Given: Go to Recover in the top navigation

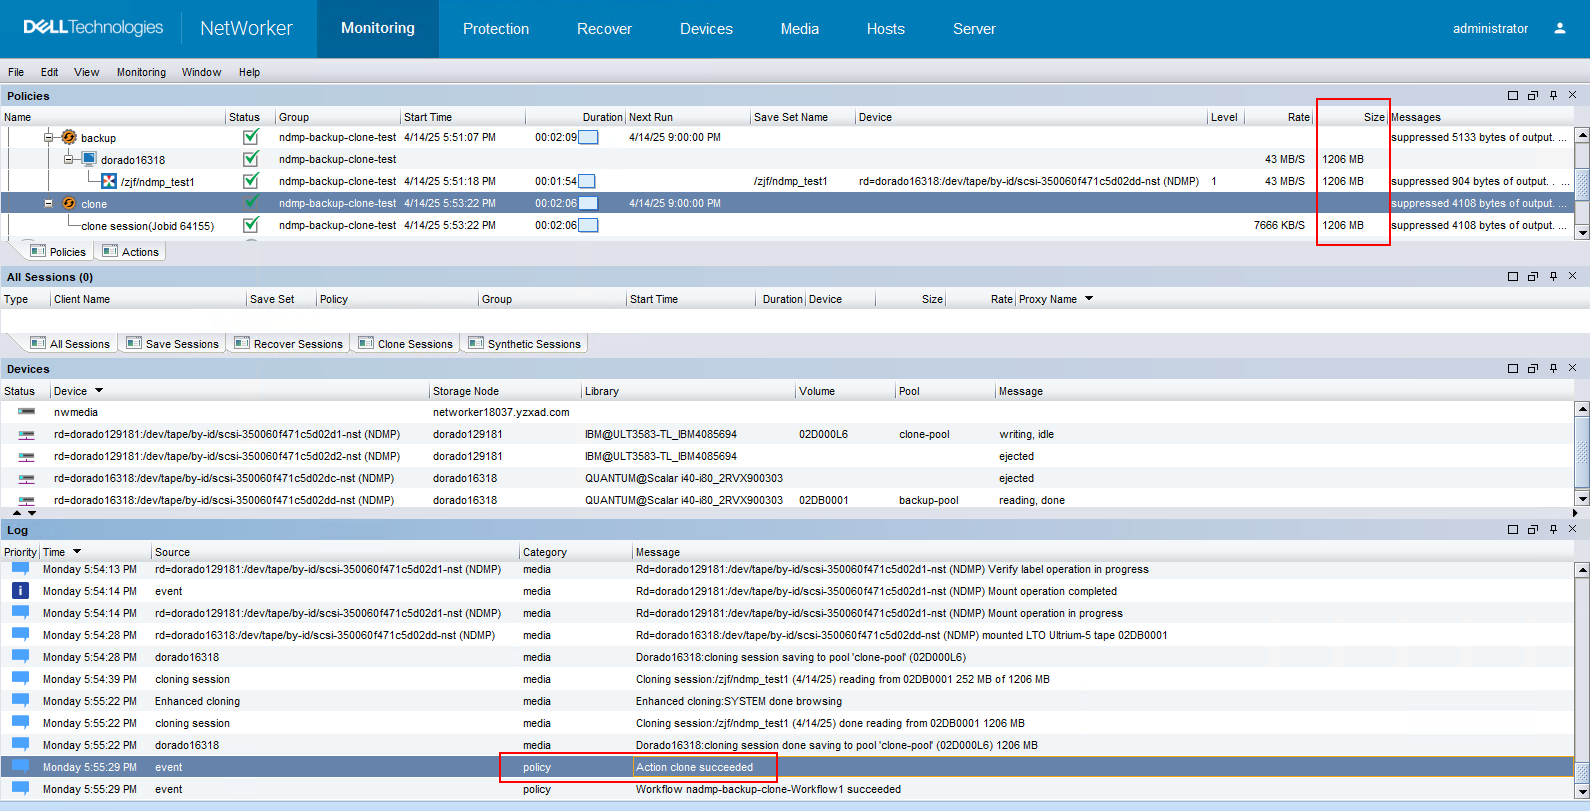Looking at the screenshot, I should 604,29.
